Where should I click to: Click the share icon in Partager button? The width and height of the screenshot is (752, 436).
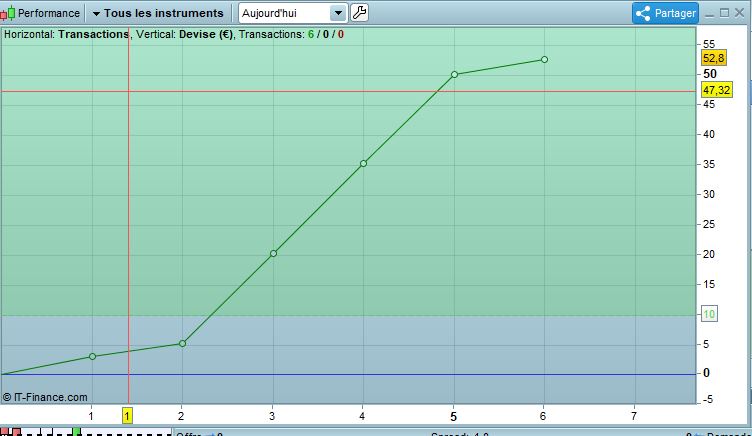643,13
